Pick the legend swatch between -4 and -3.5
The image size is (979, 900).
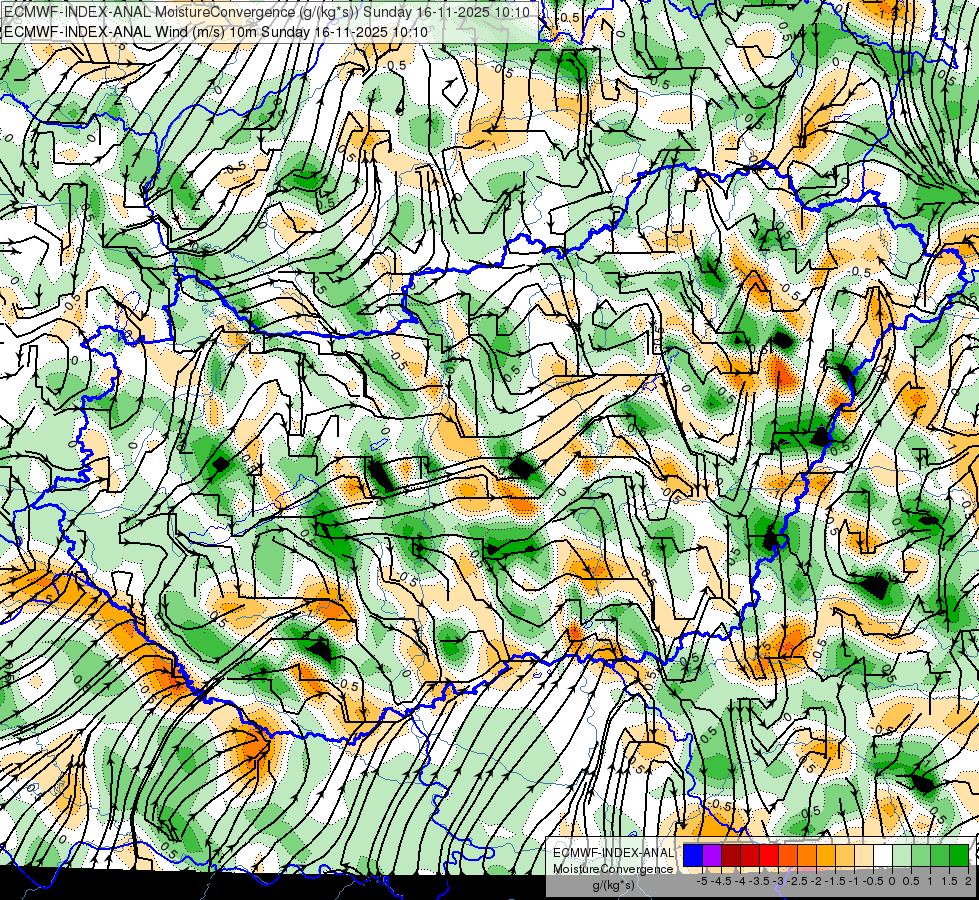[750, 856]
